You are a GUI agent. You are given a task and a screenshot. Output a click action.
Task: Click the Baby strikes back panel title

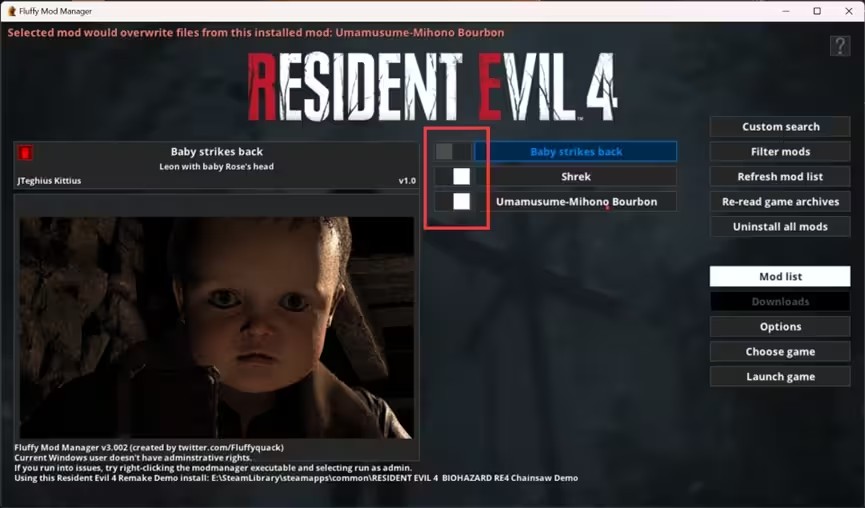pyautogui.click(x=217, y=152)
